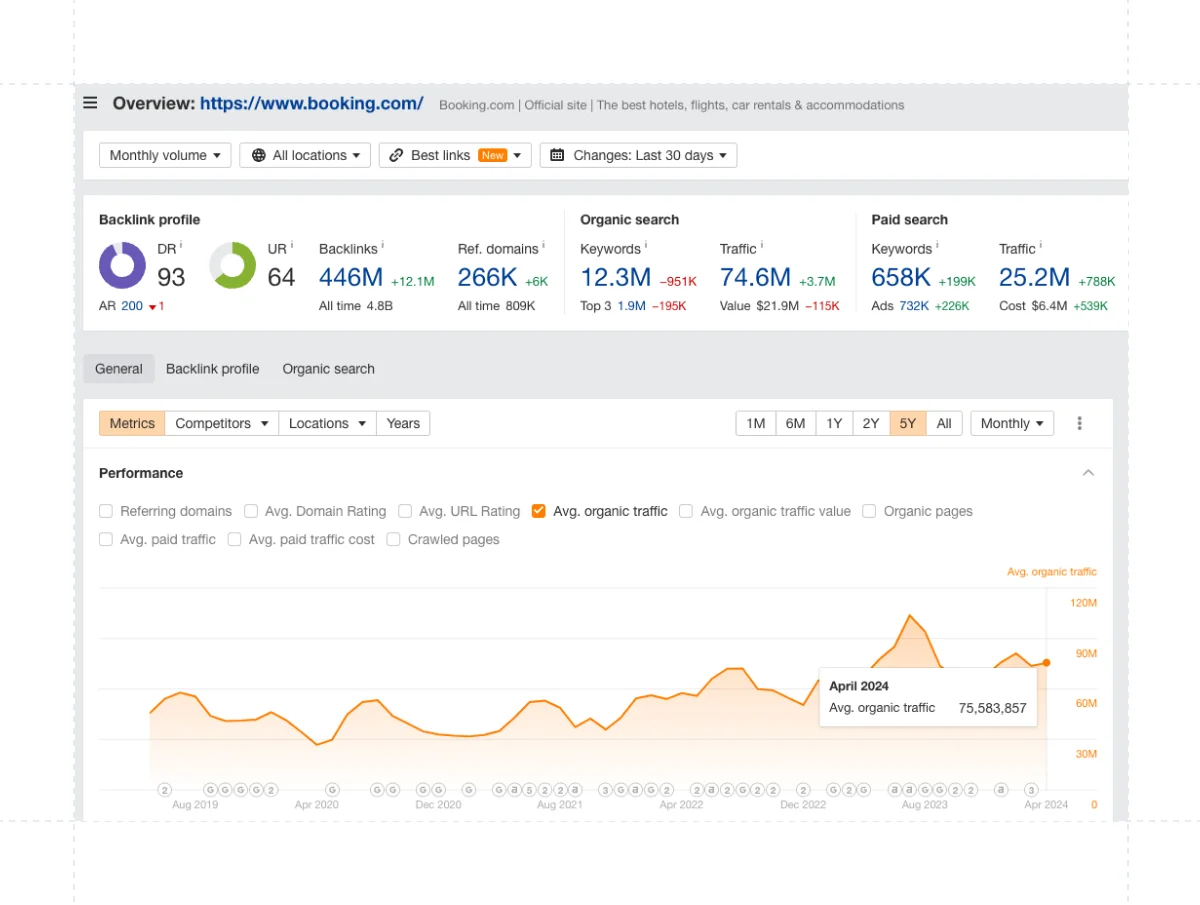
Task: Click the info icon next to Backlinks
Action: (383, 245)
